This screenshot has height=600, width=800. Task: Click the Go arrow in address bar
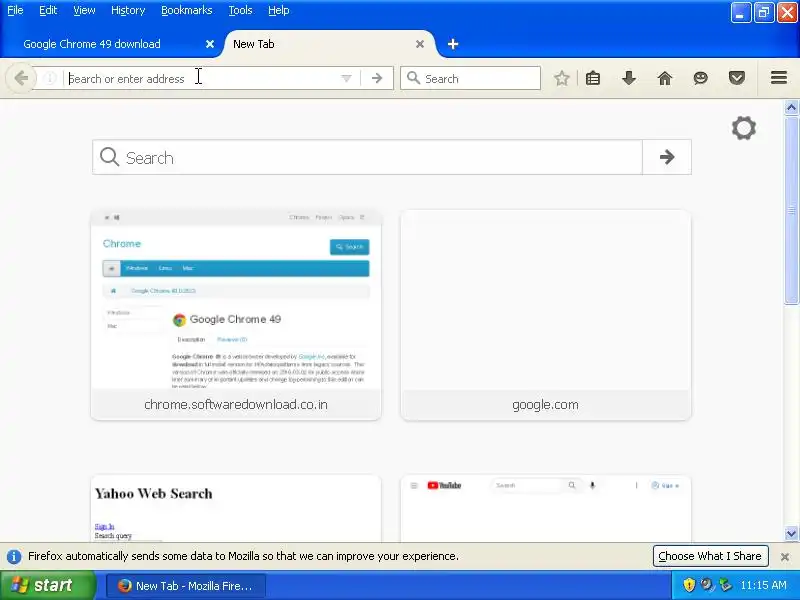pos(377,78)
